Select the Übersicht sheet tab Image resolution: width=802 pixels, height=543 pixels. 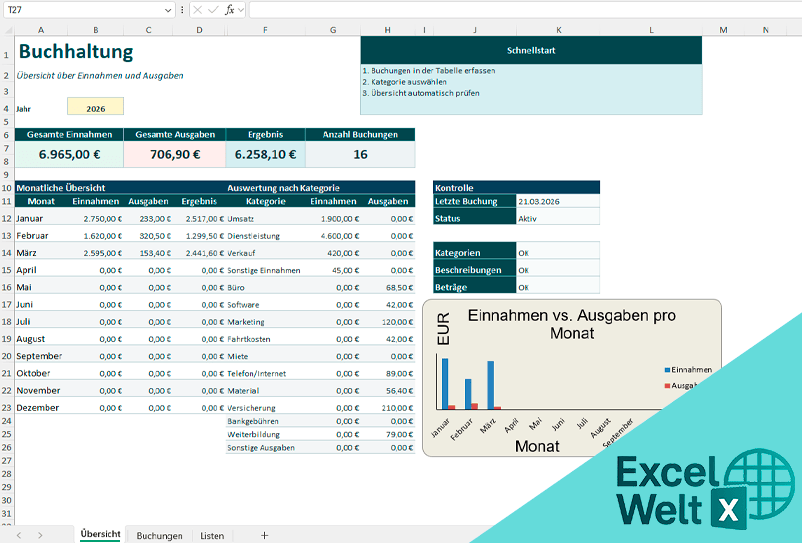(100, 535)
